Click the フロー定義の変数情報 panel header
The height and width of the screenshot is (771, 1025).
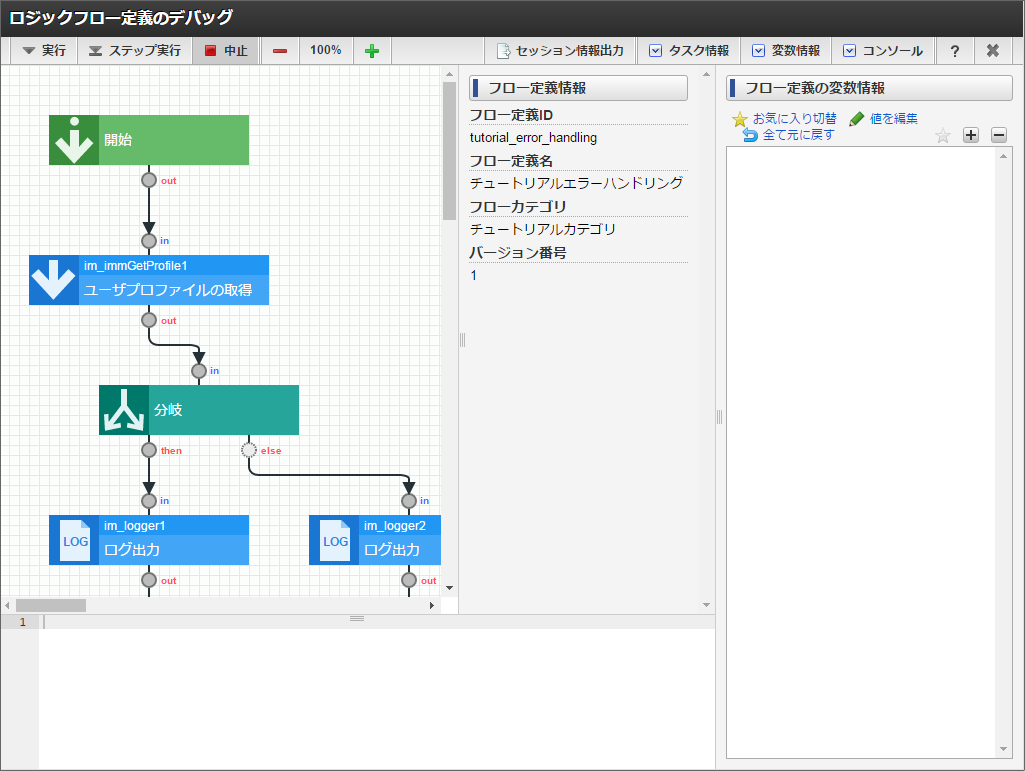[x=869, y=88]
